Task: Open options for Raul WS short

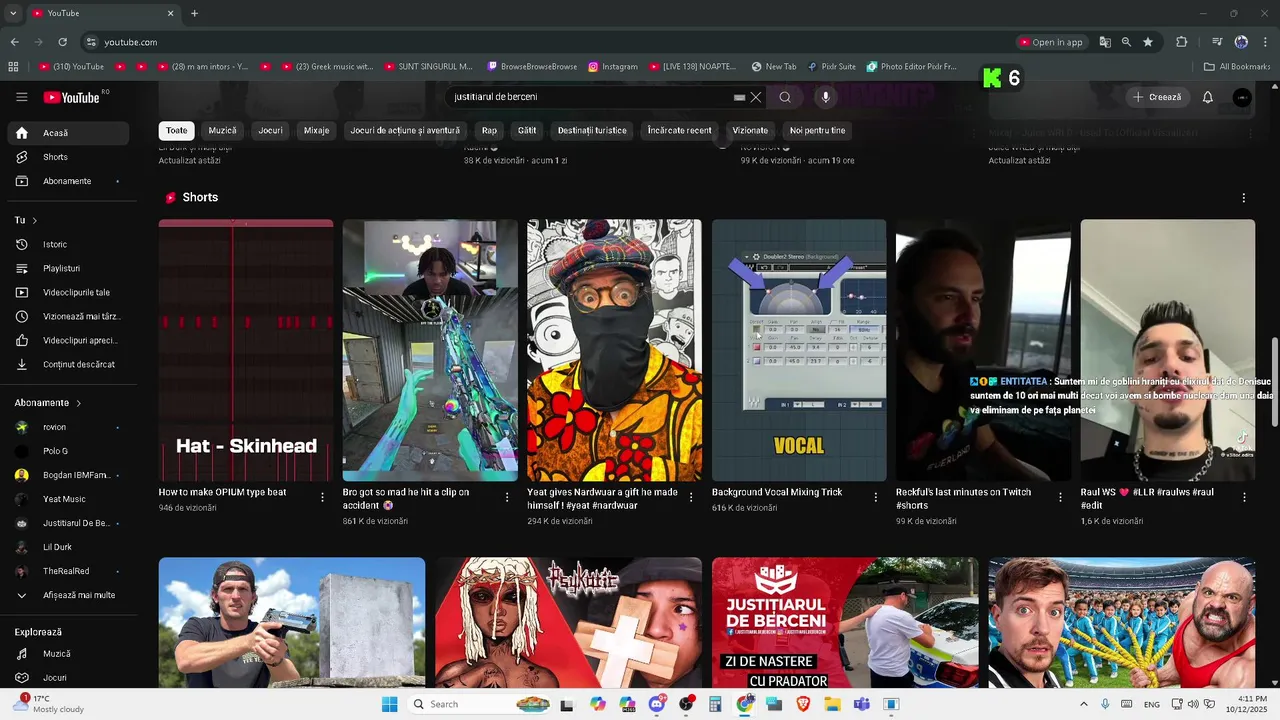Action: click(x=1245, y=497)
